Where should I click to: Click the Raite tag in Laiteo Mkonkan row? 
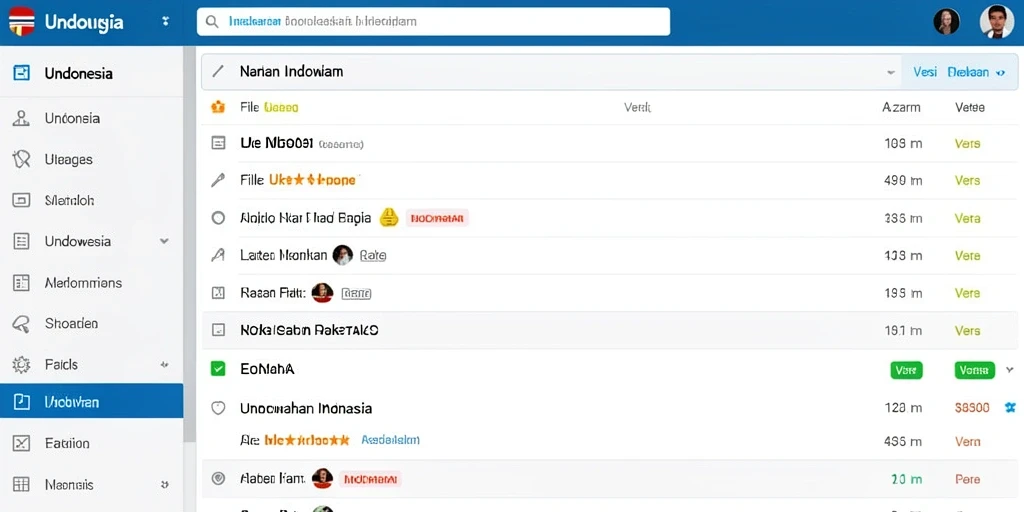pos(373,256)
